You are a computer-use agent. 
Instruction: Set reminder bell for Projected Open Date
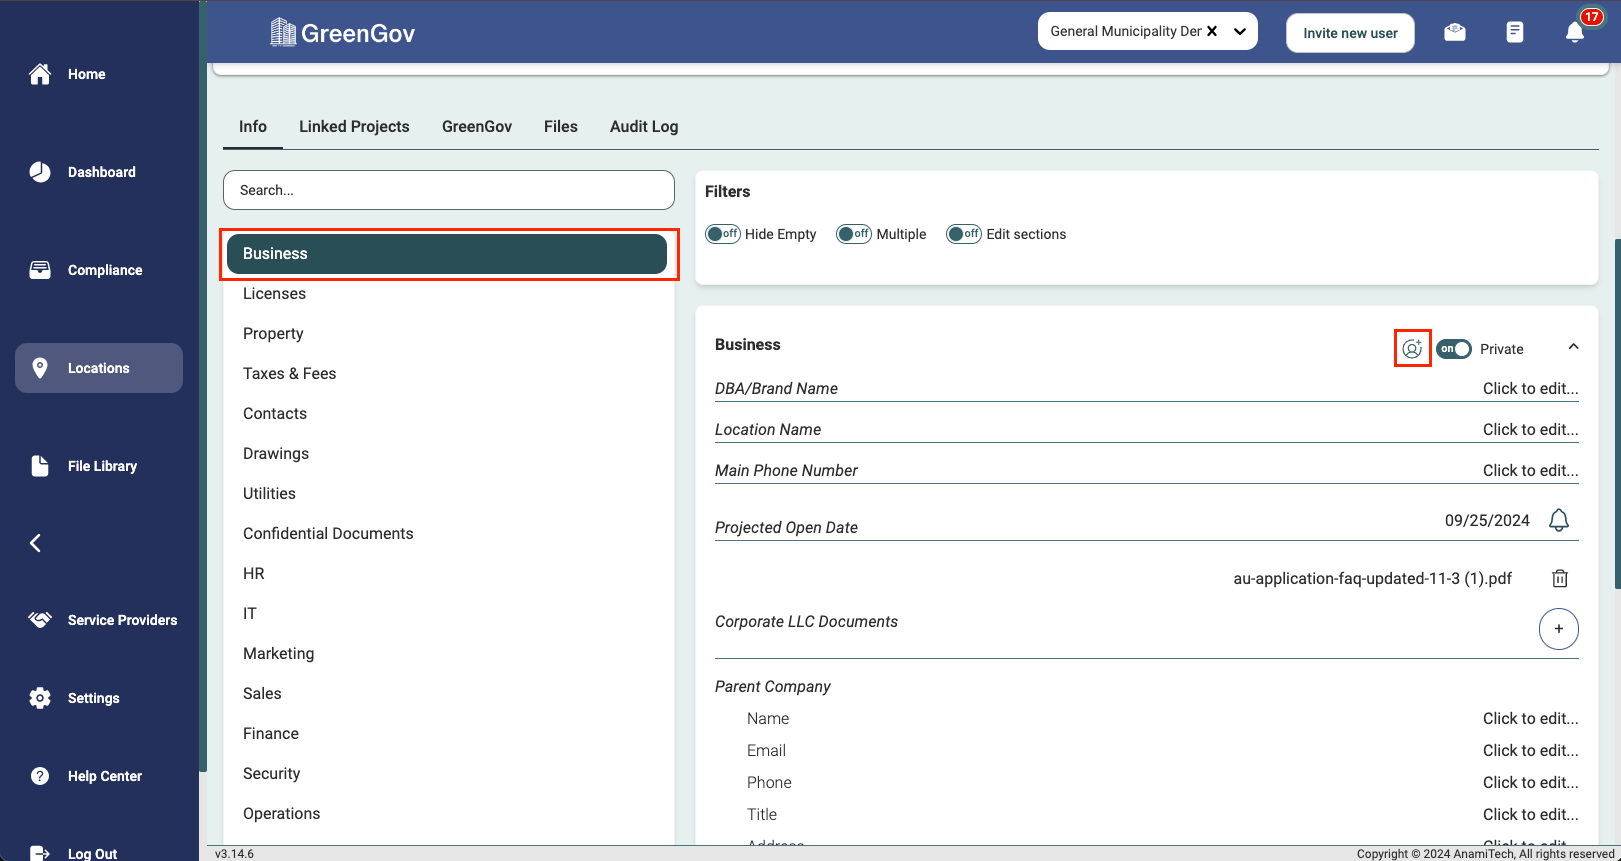coord(1559,521)
